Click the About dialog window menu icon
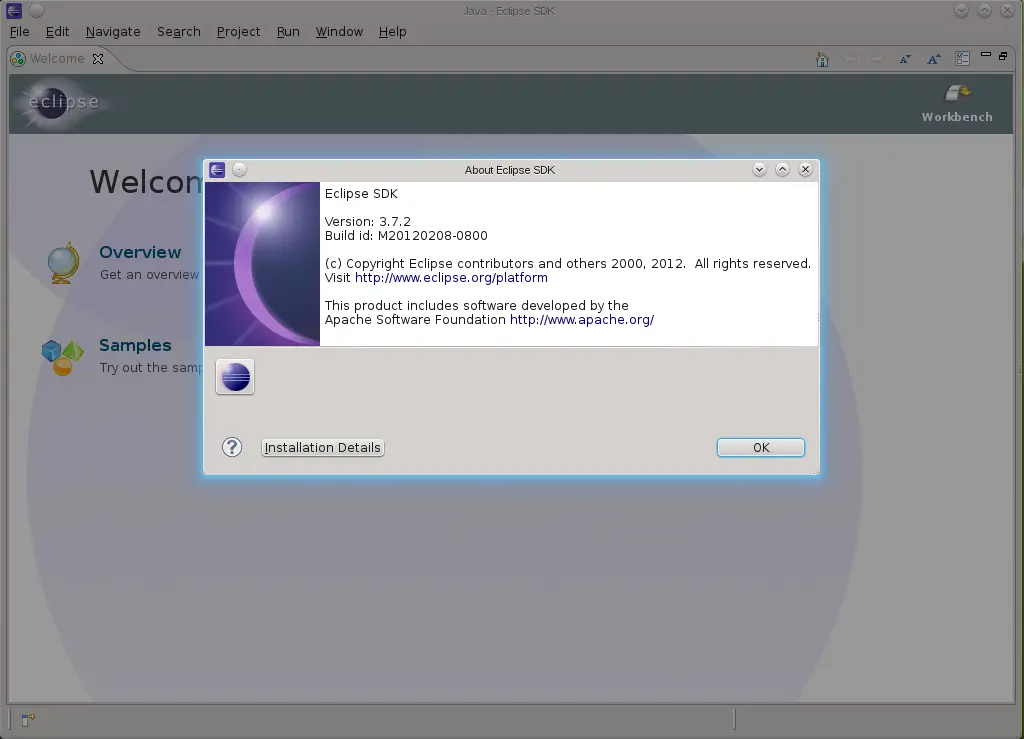The image size is (1024, 739). (x=217, y=170)
